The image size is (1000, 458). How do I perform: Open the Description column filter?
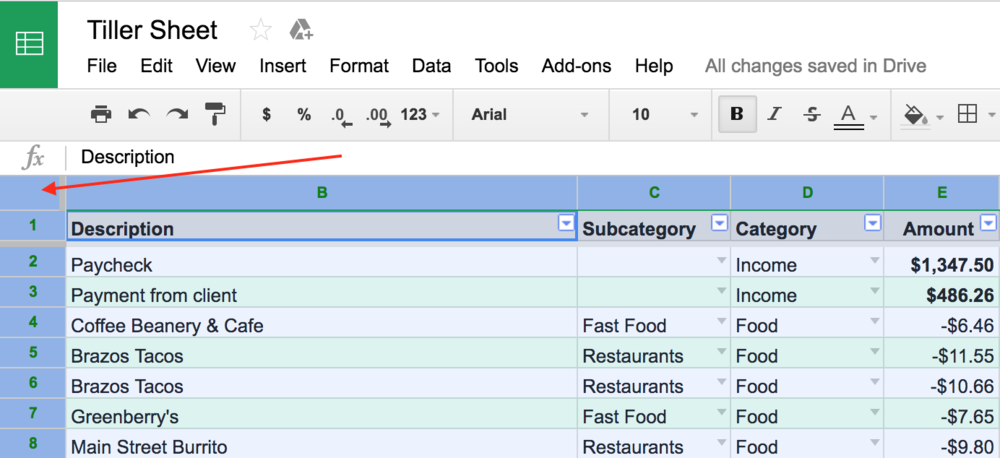(566, 223)
